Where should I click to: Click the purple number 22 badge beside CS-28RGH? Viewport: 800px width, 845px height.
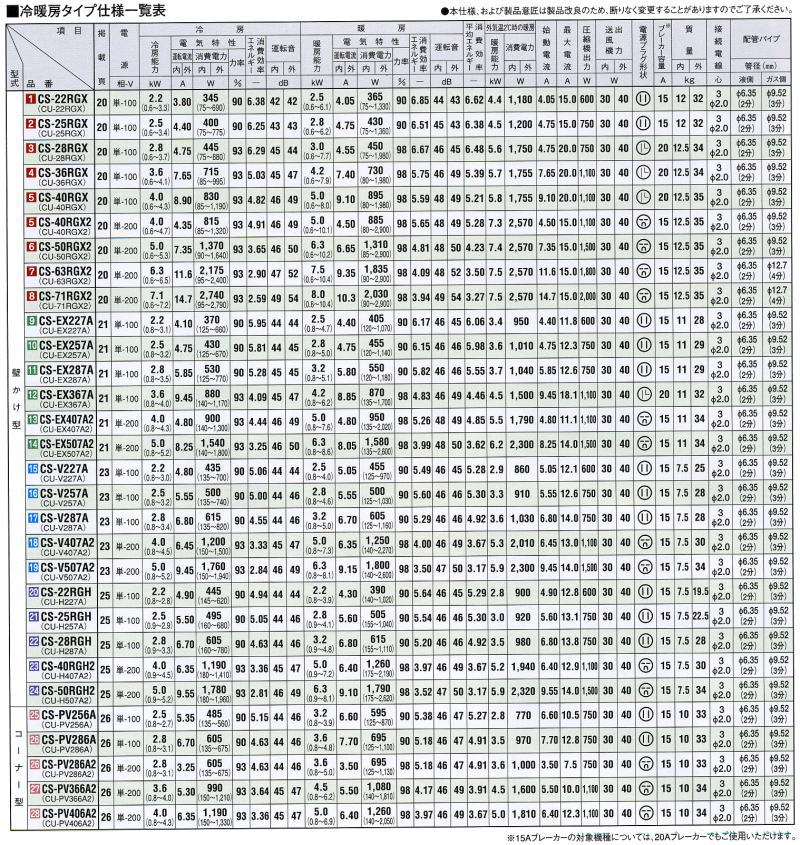click(33, 641)
